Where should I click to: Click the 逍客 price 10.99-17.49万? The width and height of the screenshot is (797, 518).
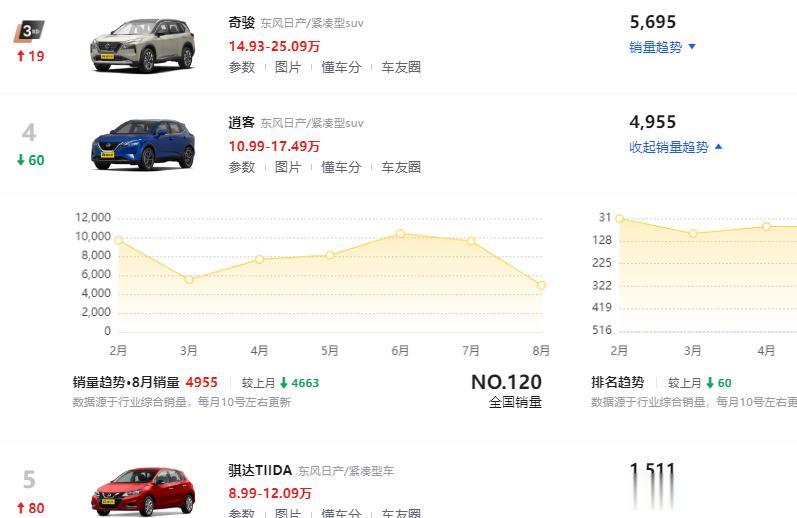[274, 146]
